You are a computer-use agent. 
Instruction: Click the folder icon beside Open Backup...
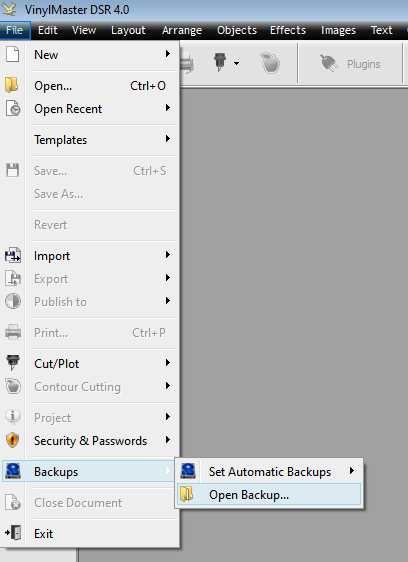point(186,494)
